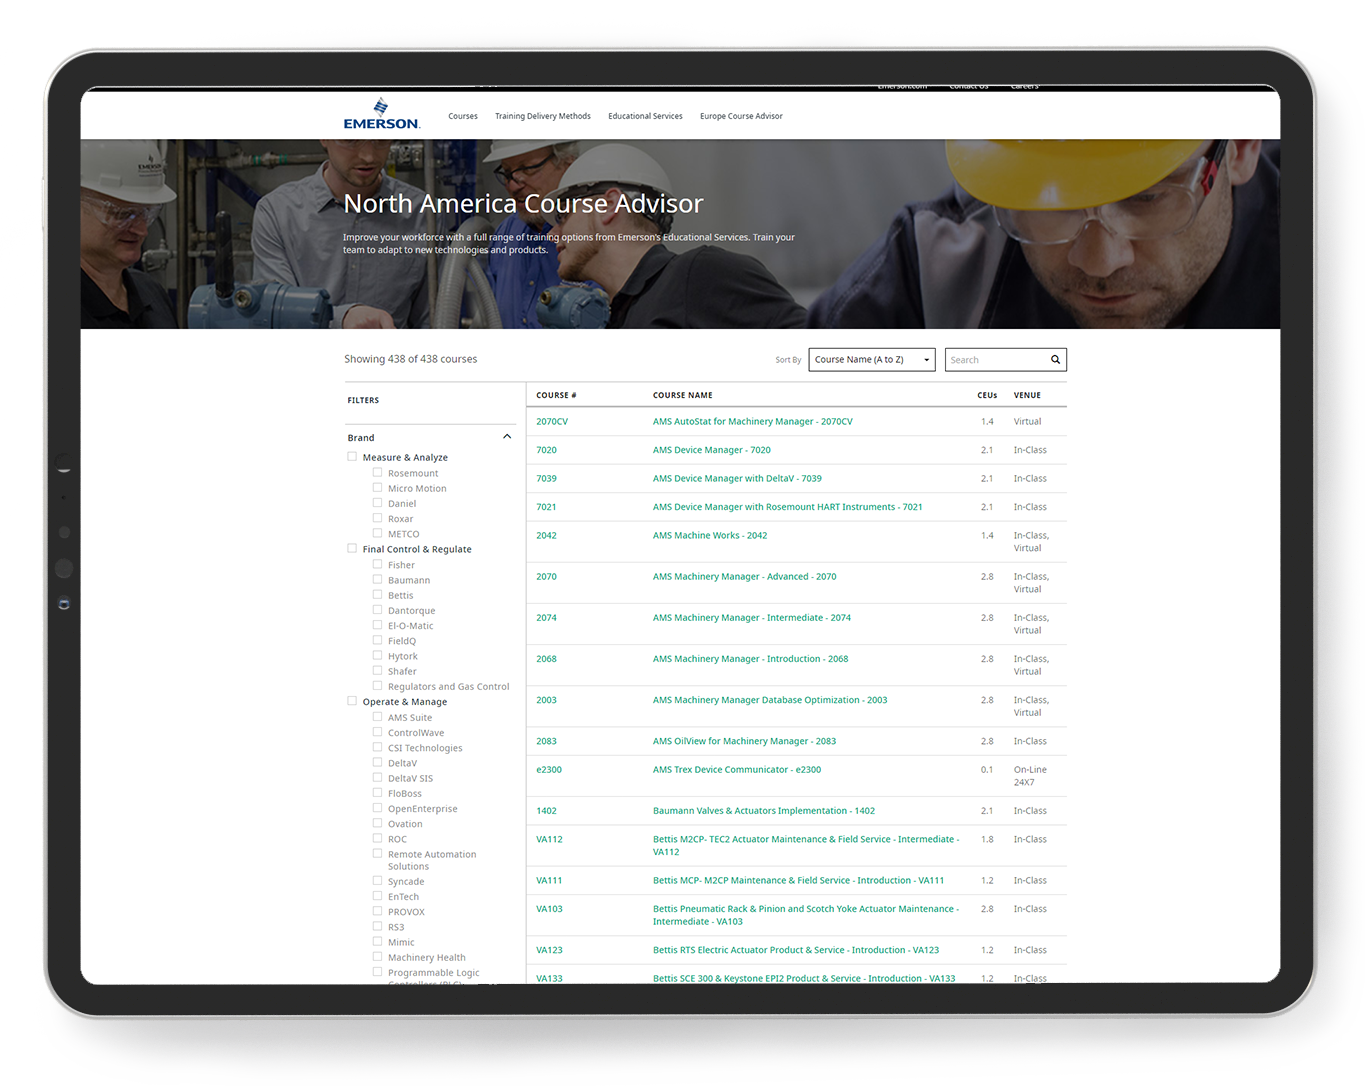This screenshot has height=1086, width=1365.
Task: Open the Sort By dropdown
Action: 872,360
